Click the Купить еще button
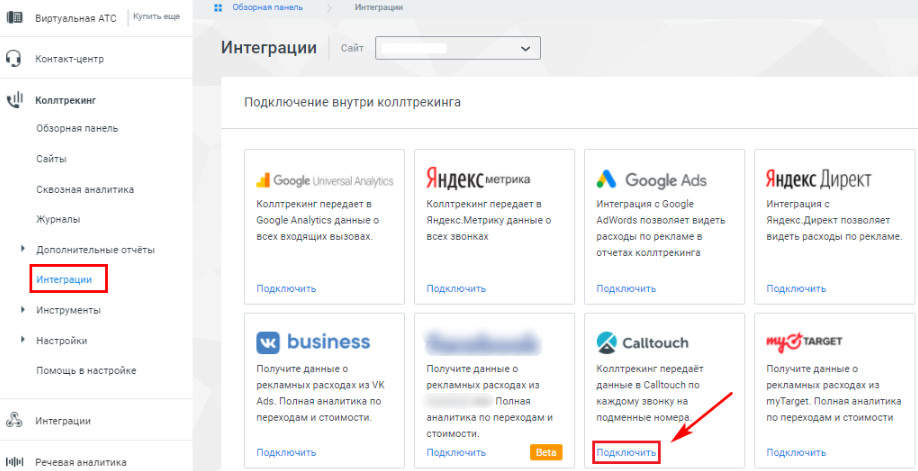The height and width of the screenshot is (471, 918). 158,17
